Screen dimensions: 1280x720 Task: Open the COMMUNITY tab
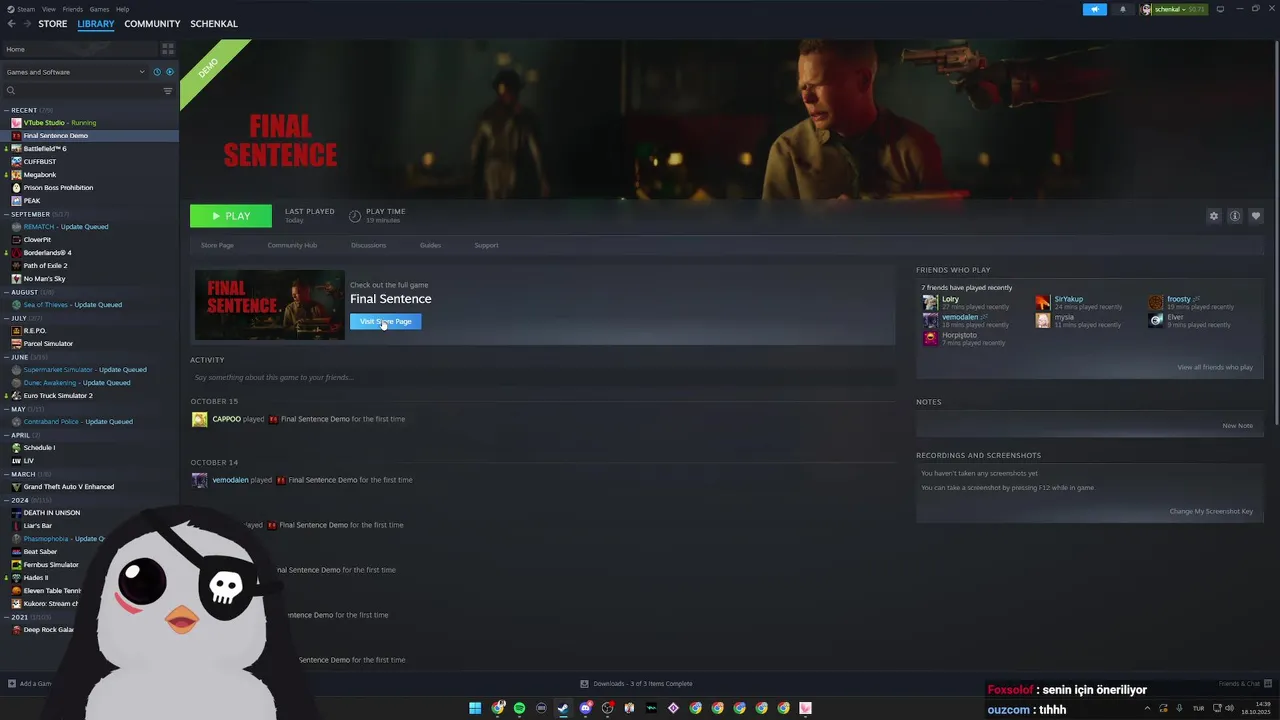(x=152, y=24)
